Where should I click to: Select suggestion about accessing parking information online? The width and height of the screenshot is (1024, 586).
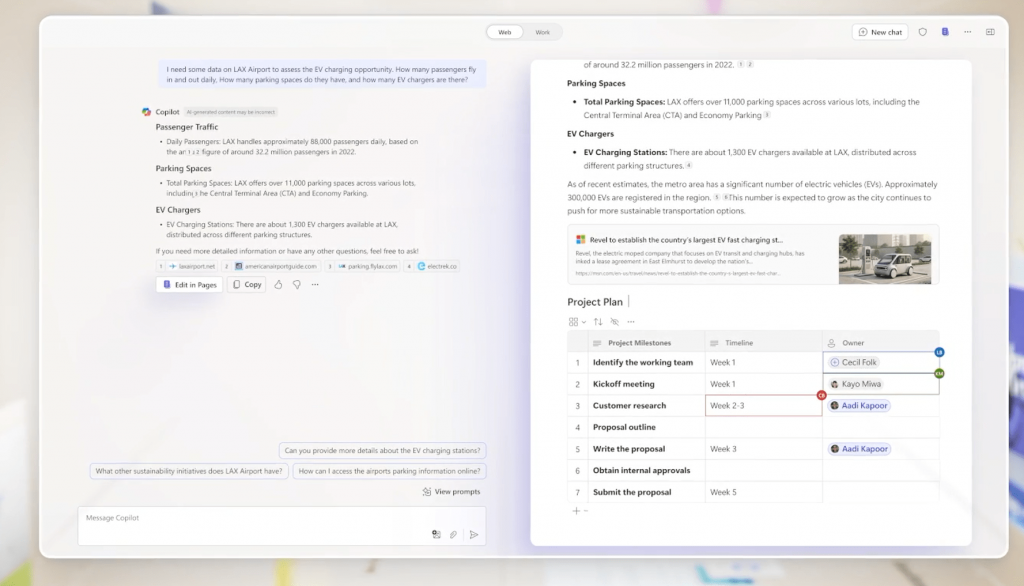(x=389, y=471)
